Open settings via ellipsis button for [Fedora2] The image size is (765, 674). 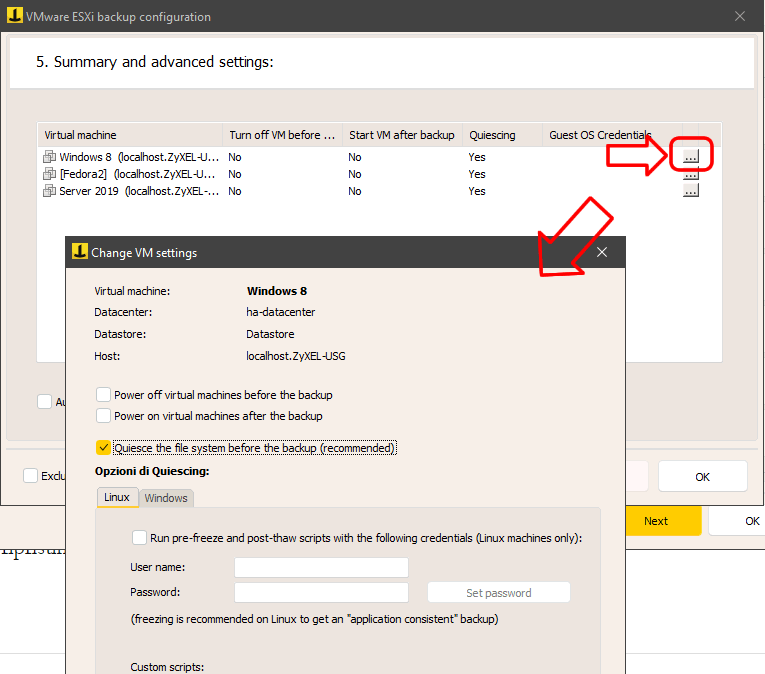pyautogui.click(x=690, y=175)
